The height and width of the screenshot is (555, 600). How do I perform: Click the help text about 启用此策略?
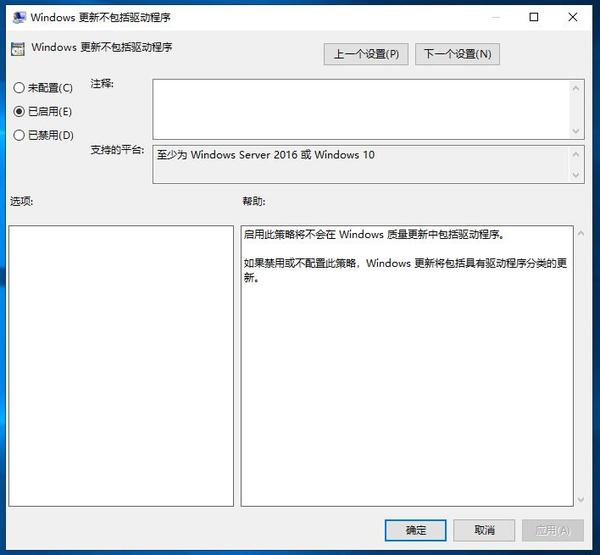[374, 234]
